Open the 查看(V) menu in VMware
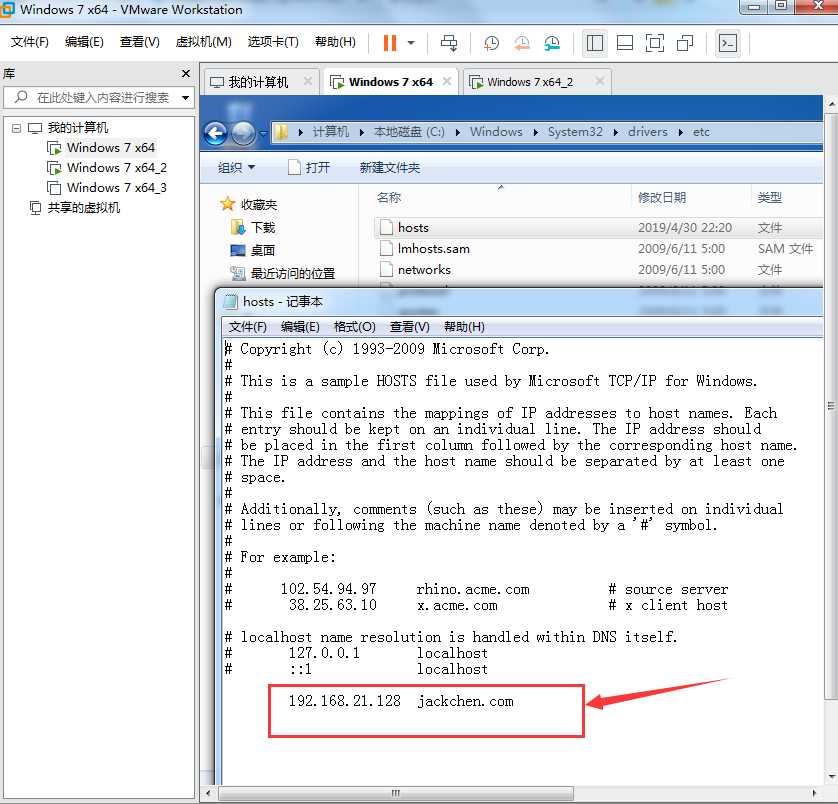This screenshot has height=804, width=838. coord(139,42)
